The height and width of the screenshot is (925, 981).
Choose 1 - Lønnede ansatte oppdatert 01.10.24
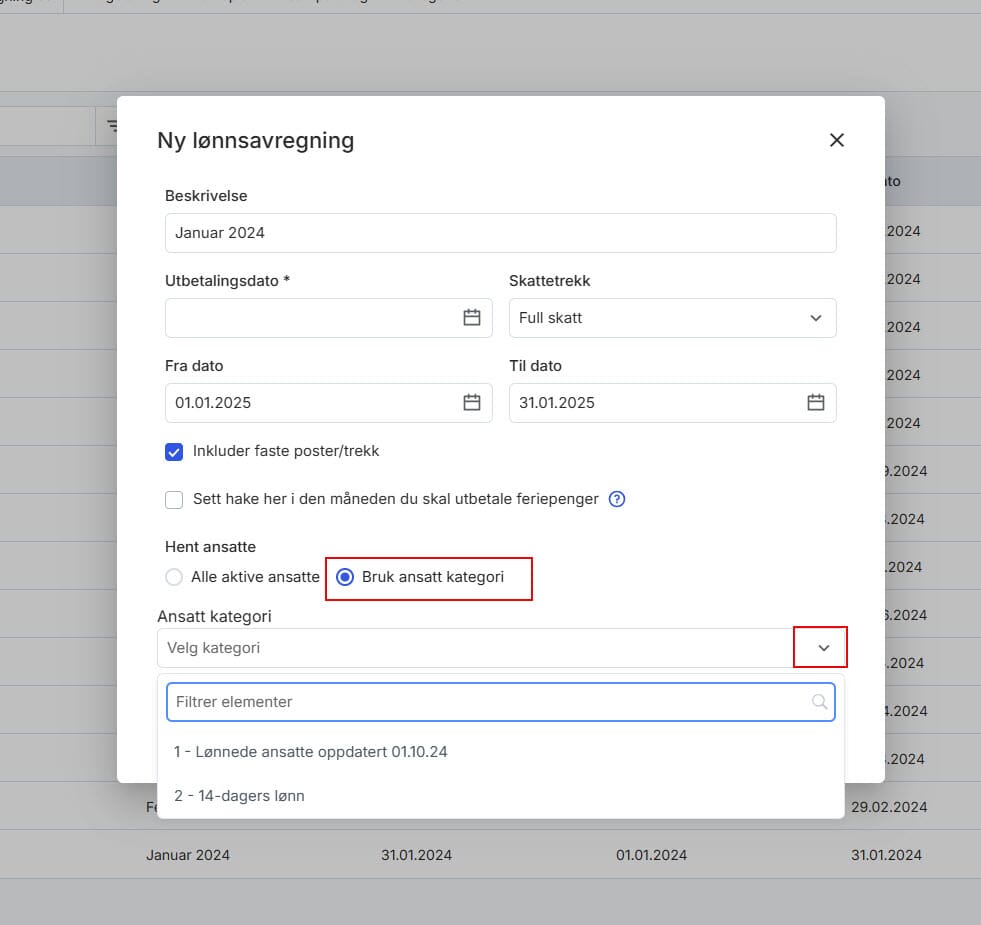311,752
